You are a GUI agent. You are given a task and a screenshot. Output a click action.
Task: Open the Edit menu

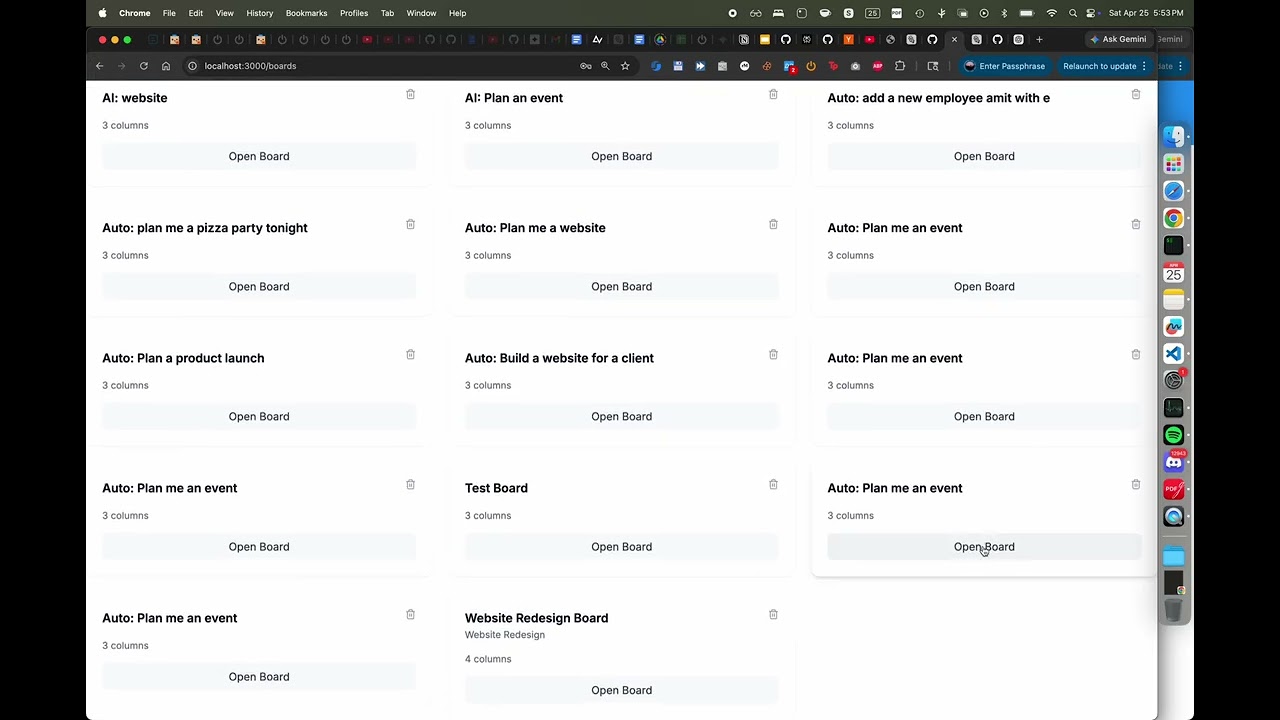[196, 13]
